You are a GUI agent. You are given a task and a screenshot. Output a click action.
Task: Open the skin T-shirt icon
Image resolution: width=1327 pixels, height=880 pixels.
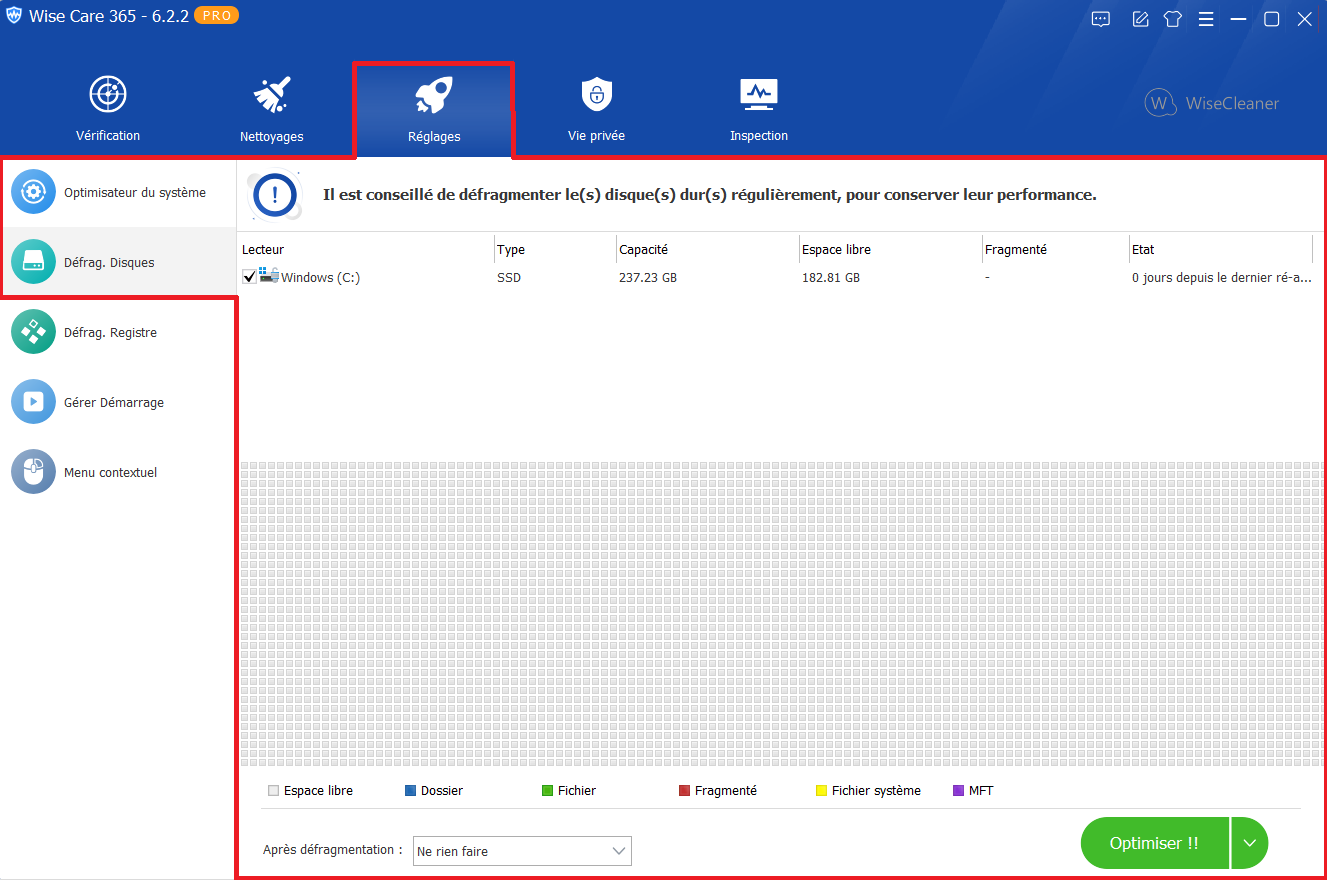tap(1173, 19)
